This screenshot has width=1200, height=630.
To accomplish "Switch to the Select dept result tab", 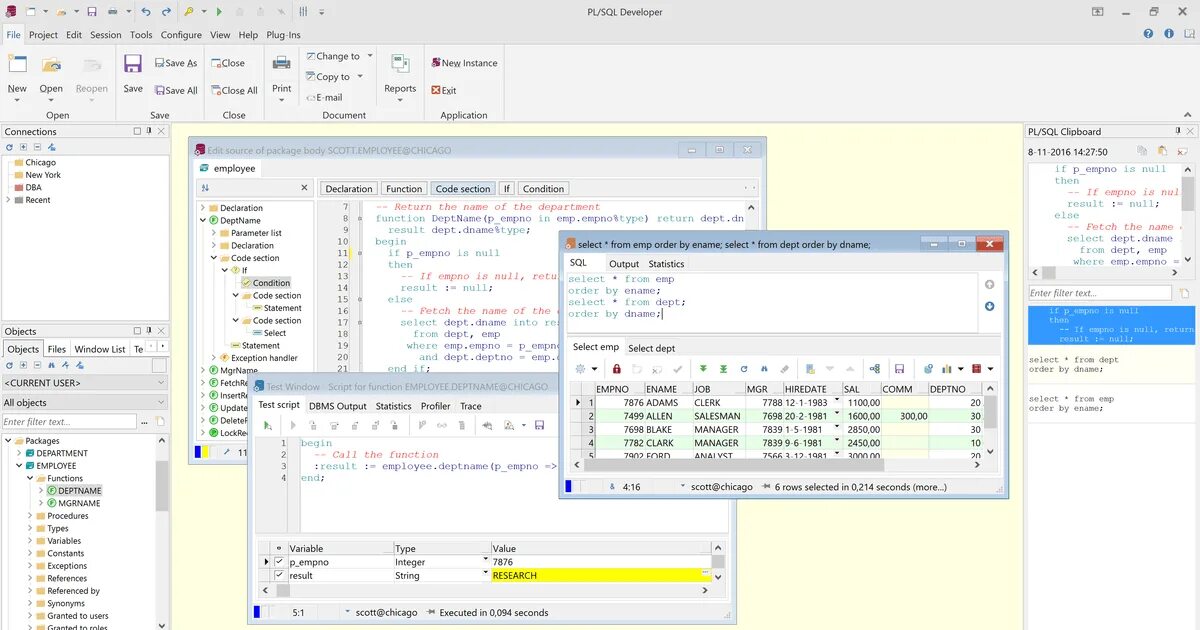I will 651,348.
